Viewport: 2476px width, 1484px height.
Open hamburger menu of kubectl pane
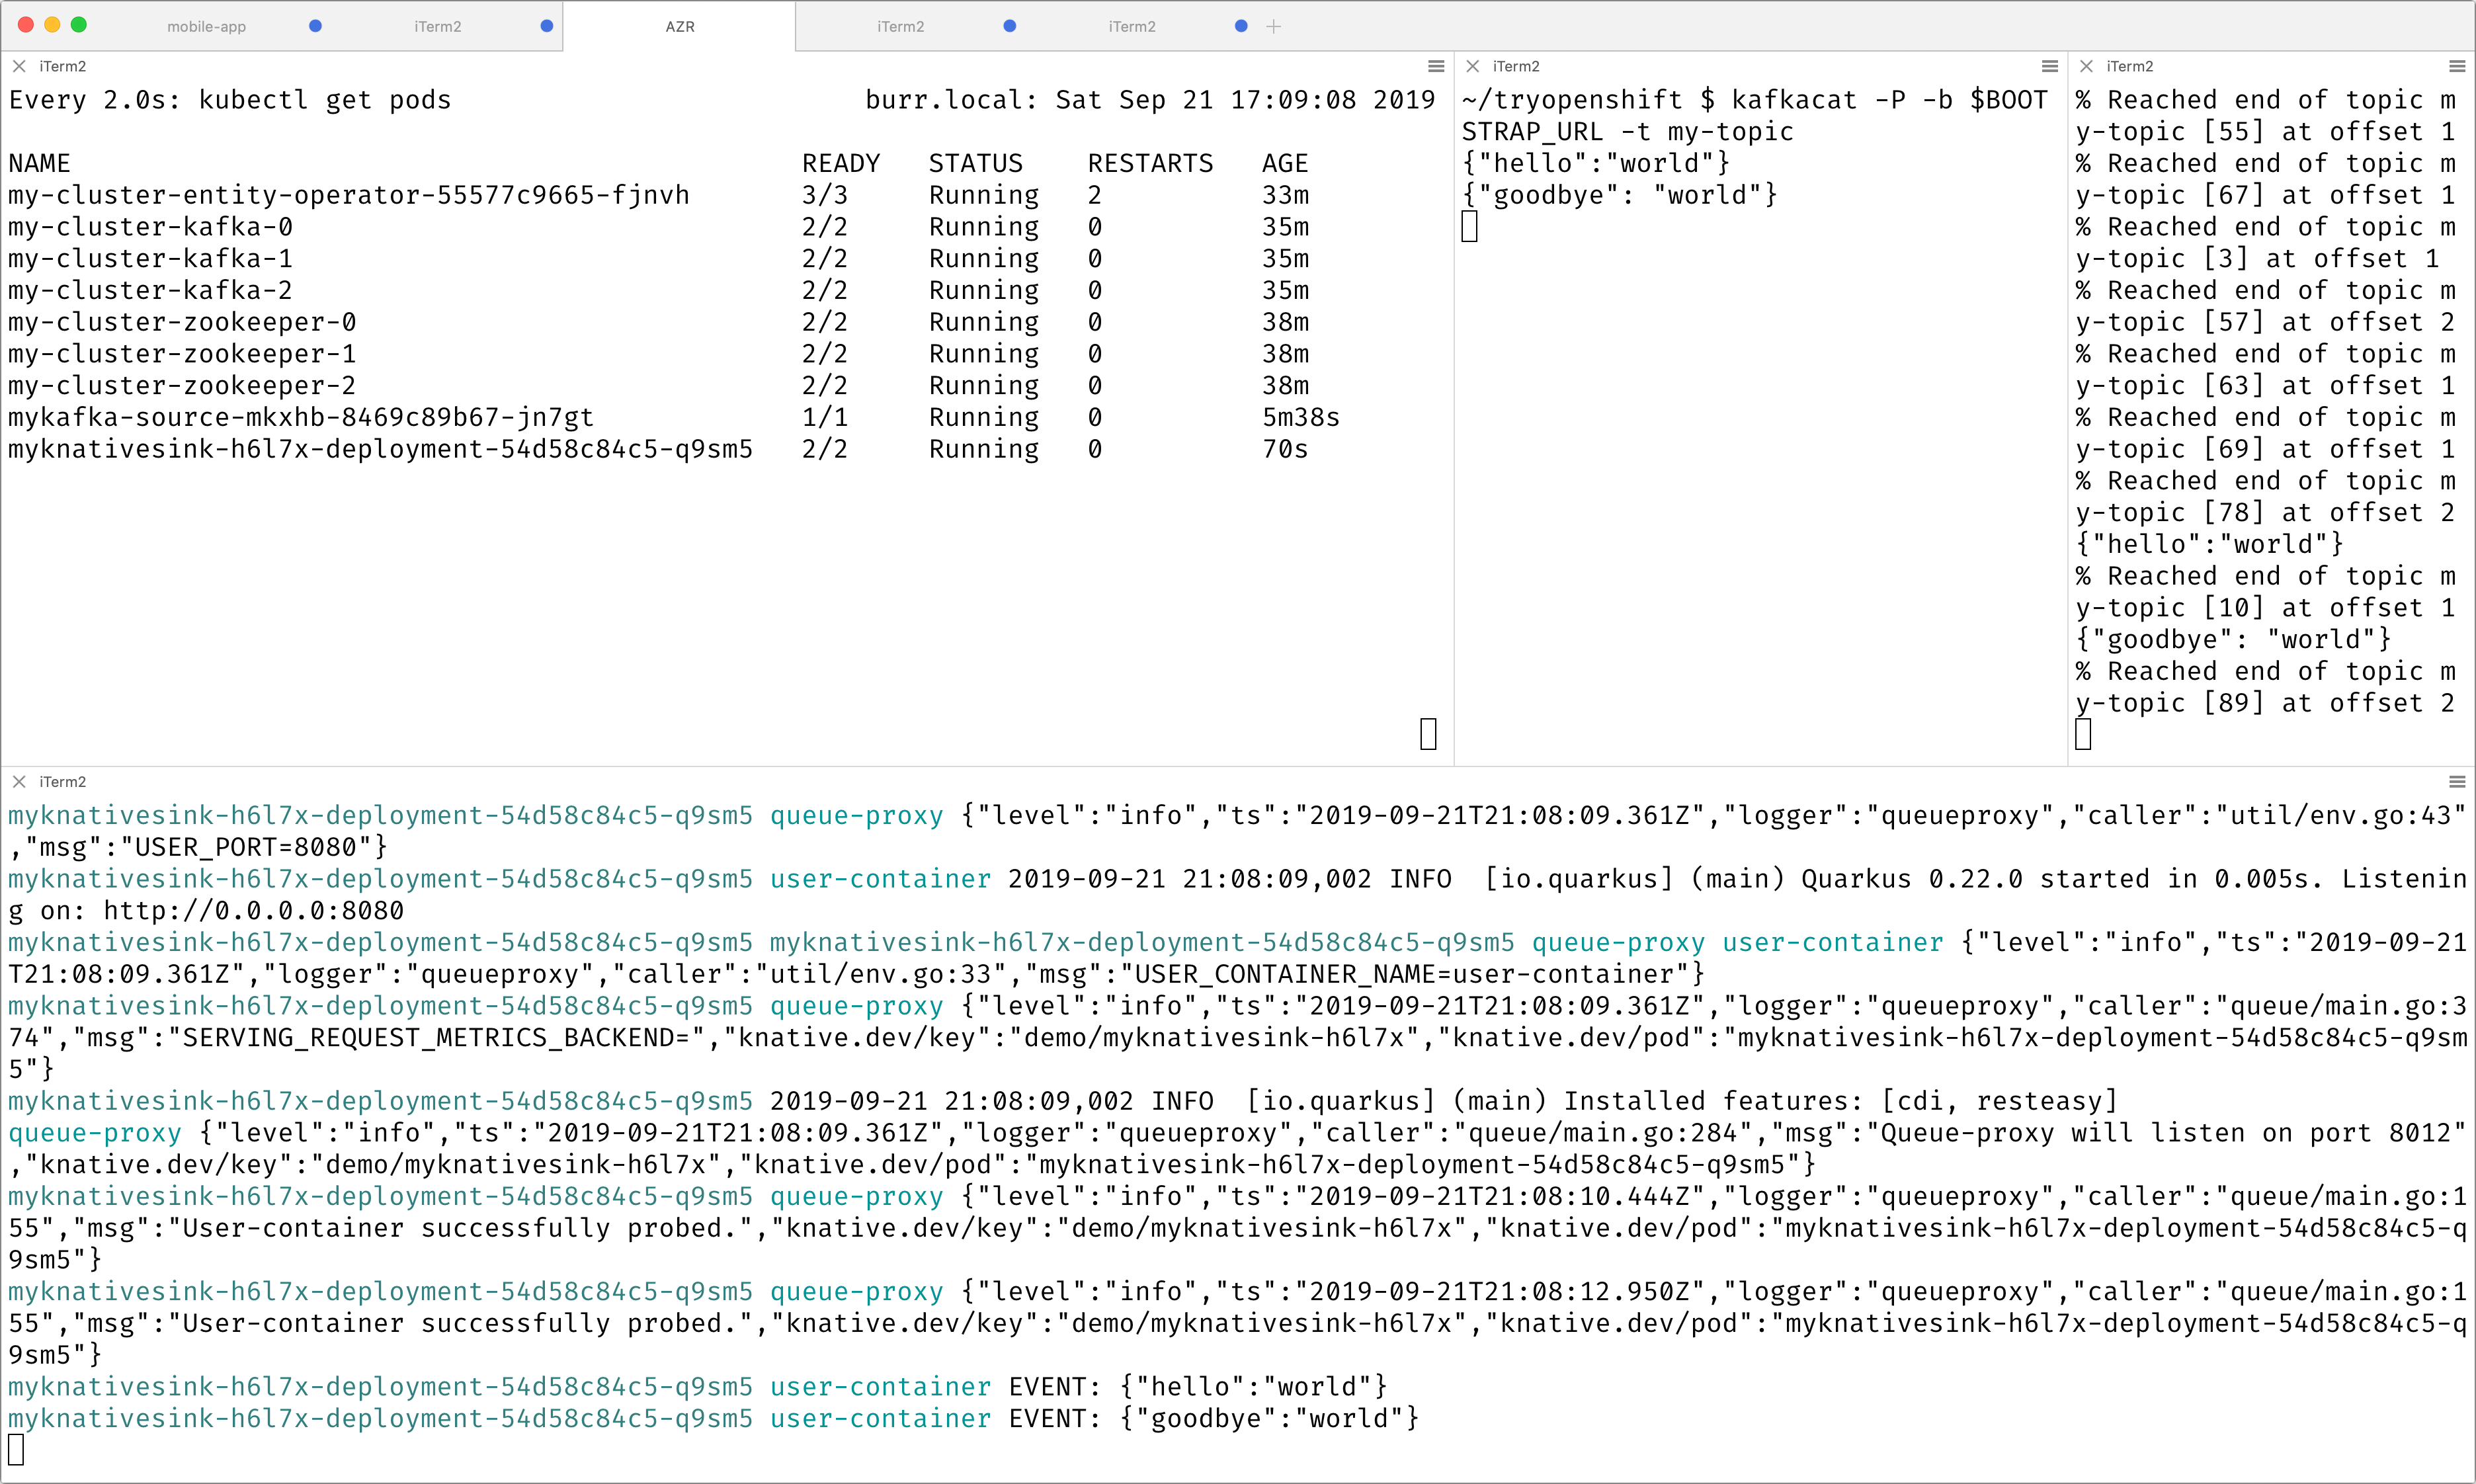pyautogui.click(x=1435, y=66)
